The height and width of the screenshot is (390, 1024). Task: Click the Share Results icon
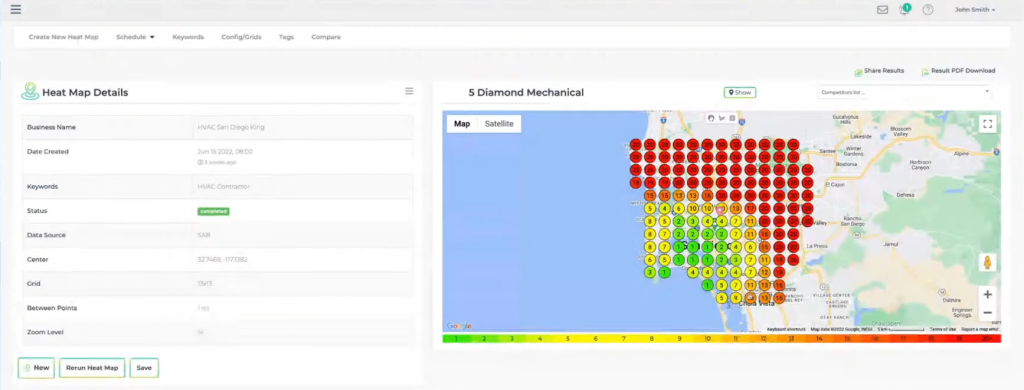pyautogui.click(x=858, y=73)
